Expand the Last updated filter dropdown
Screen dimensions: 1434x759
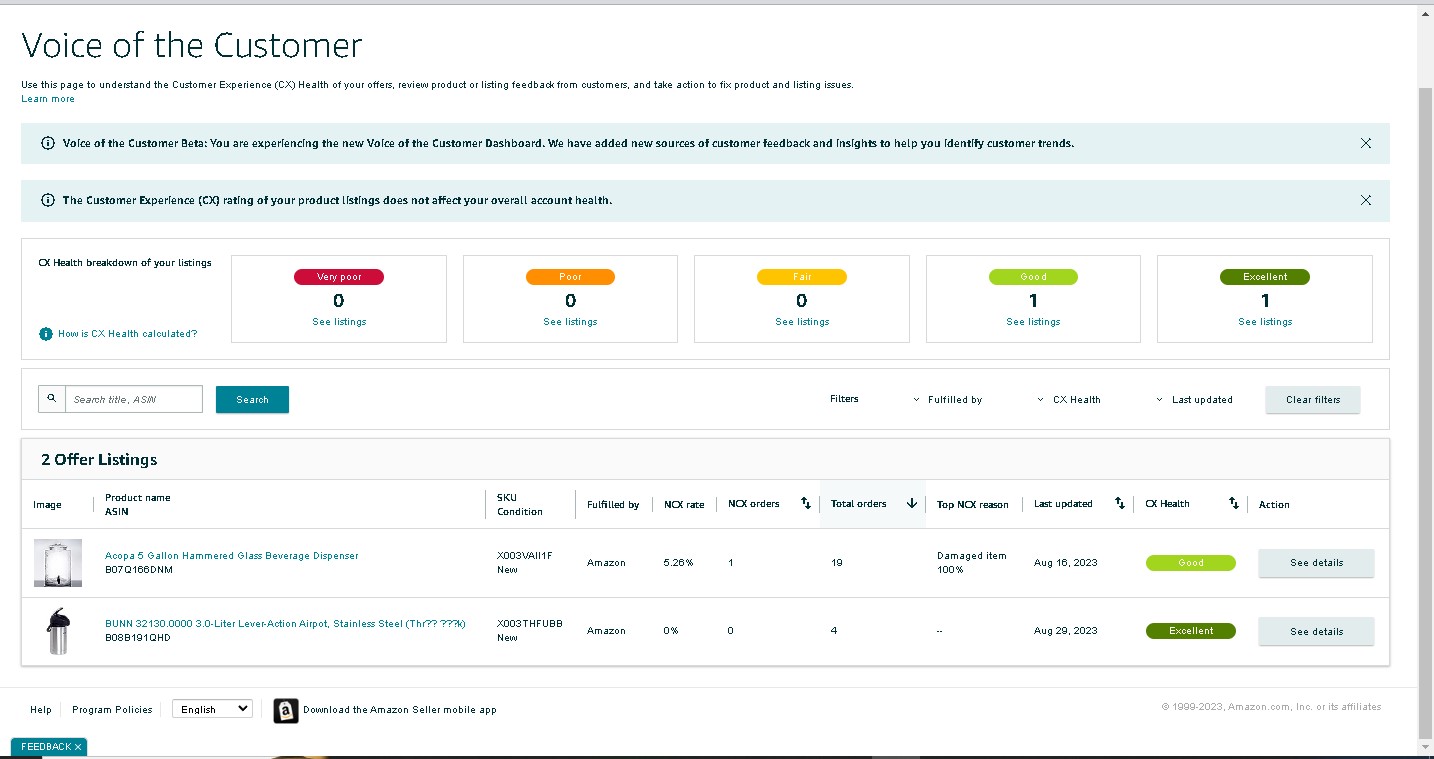[1194, 399]
